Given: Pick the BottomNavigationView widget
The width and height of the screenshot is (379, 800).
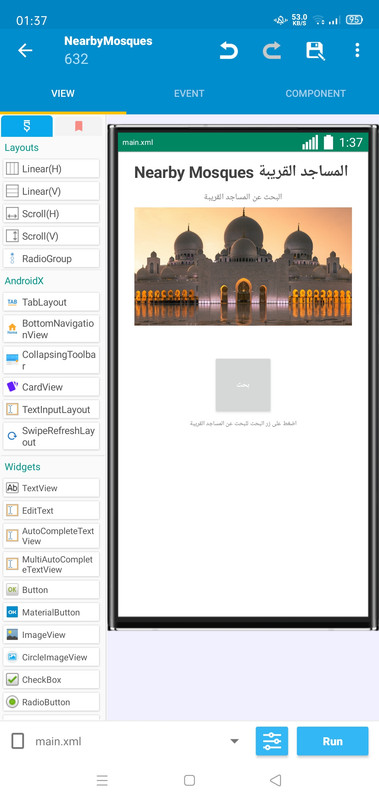Looking at the screenshot, I should coord(51,329).
